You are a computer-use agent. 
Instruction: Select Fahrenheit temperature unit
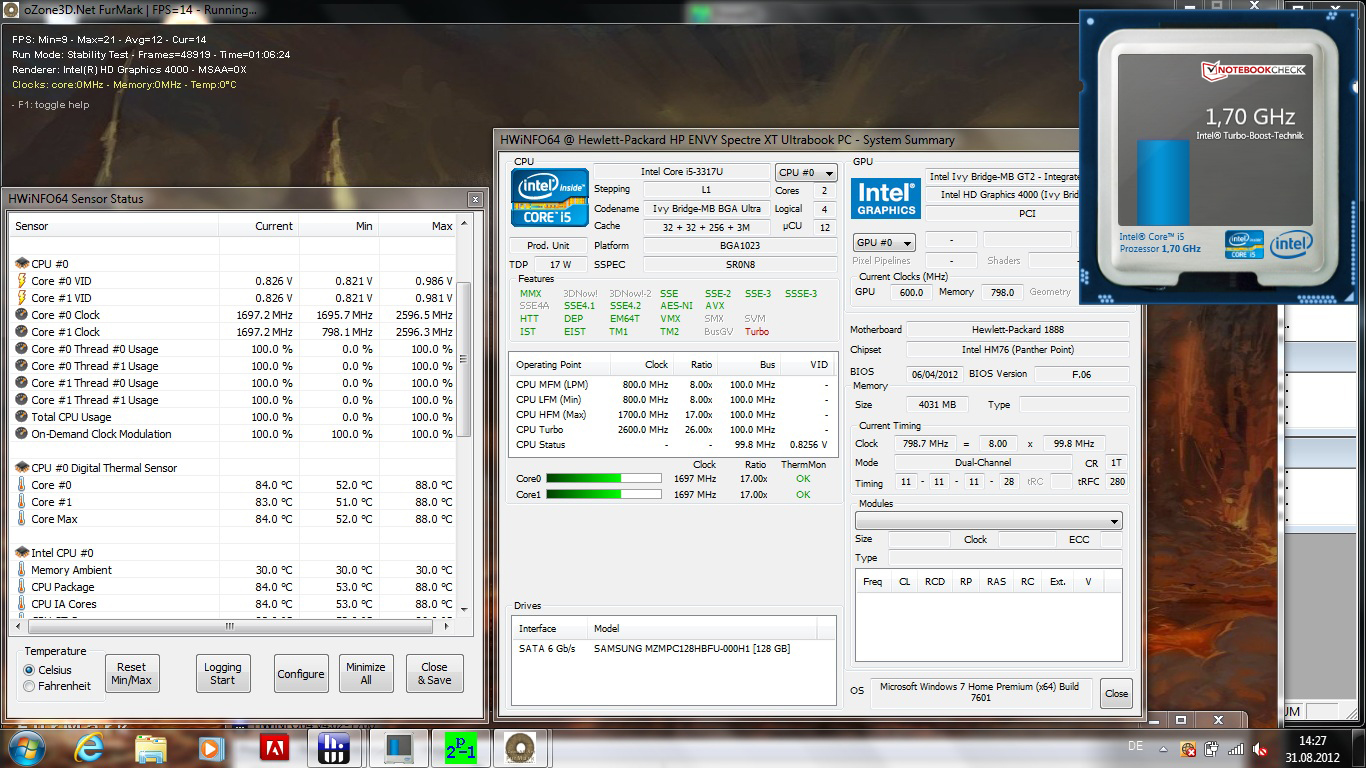[x=30, y=686]
